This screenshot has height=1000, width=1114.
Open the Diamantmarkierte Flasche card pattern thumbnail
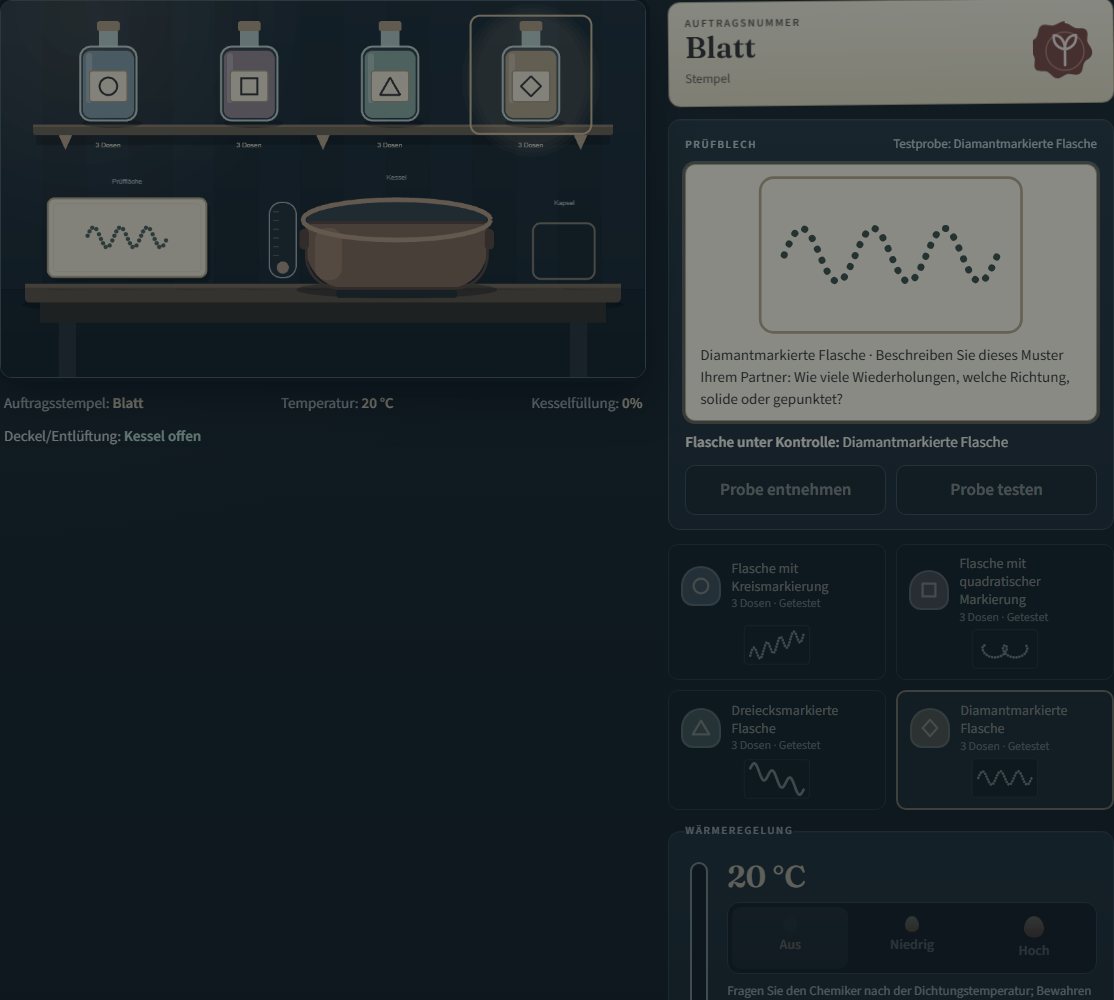pyautogui.click(x=1005, y=778)
